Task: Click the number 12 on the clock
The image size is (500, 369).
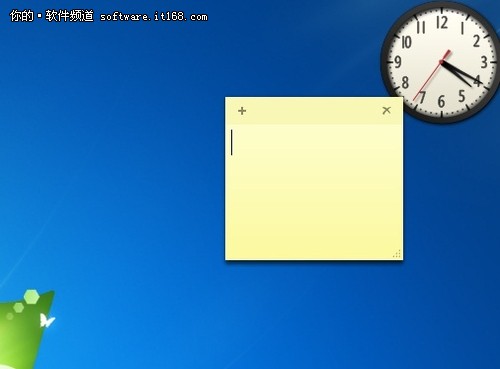Action: [442, 23]
